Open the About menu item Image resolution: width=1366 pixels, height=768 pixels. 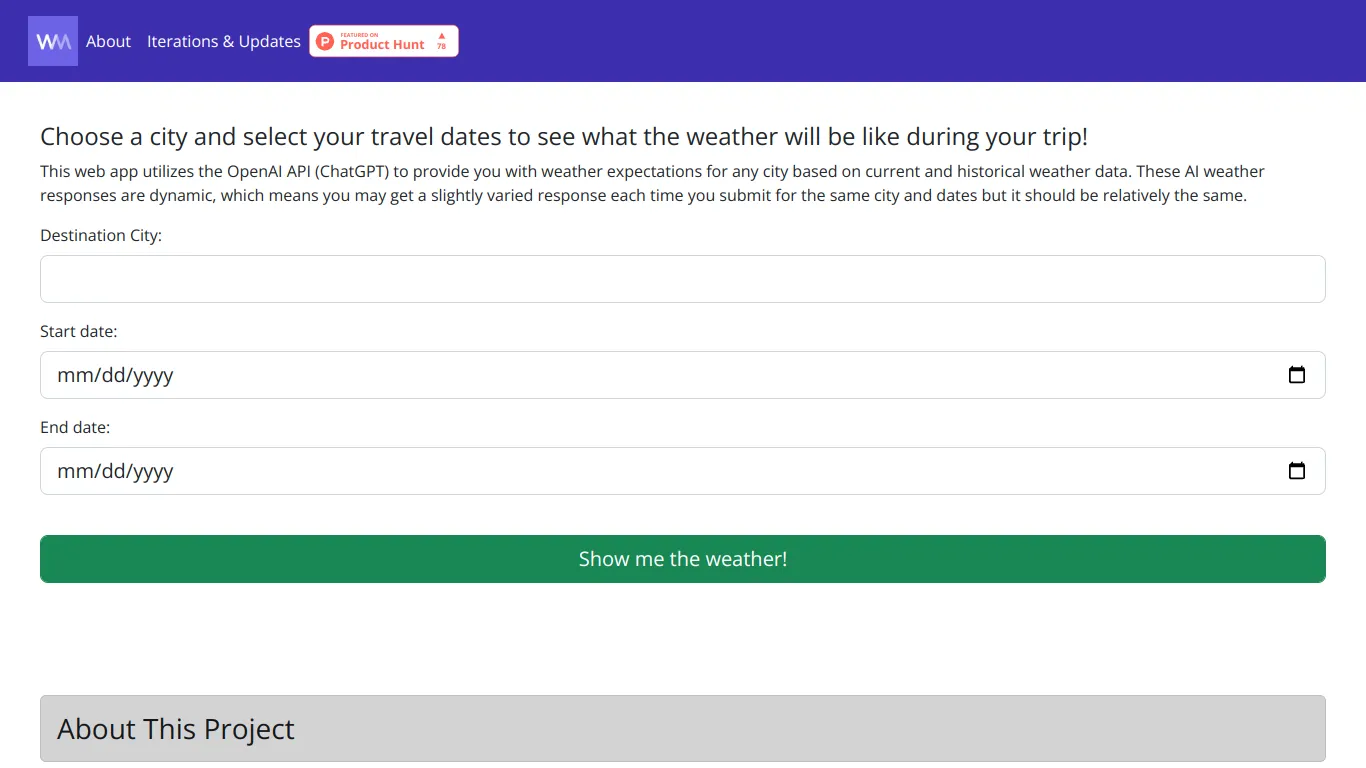point(107,41)
